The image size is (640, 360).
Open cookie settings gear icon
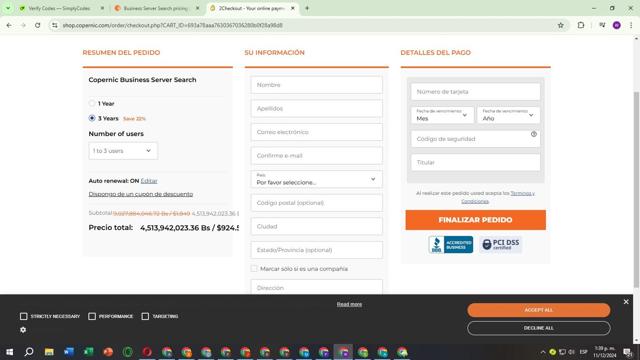[x=23, y=330]
